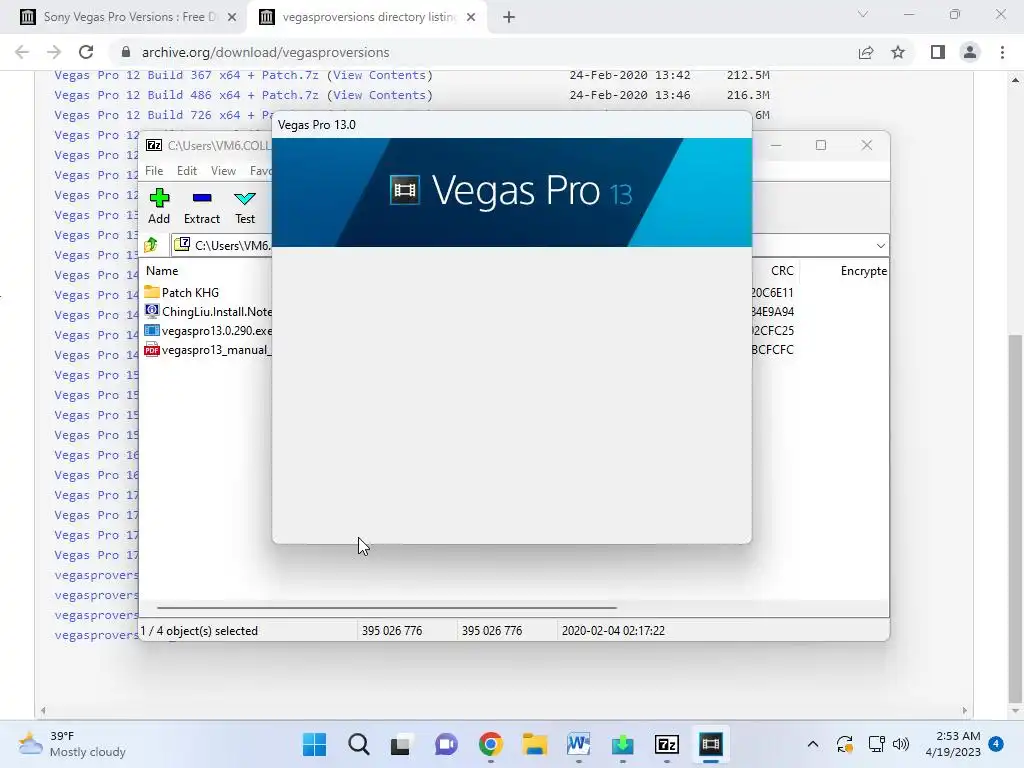Image resolution: width=1024 pixels, height=768 pixels.
Task: Open Word from taskbar
Action: coord(579,744)
